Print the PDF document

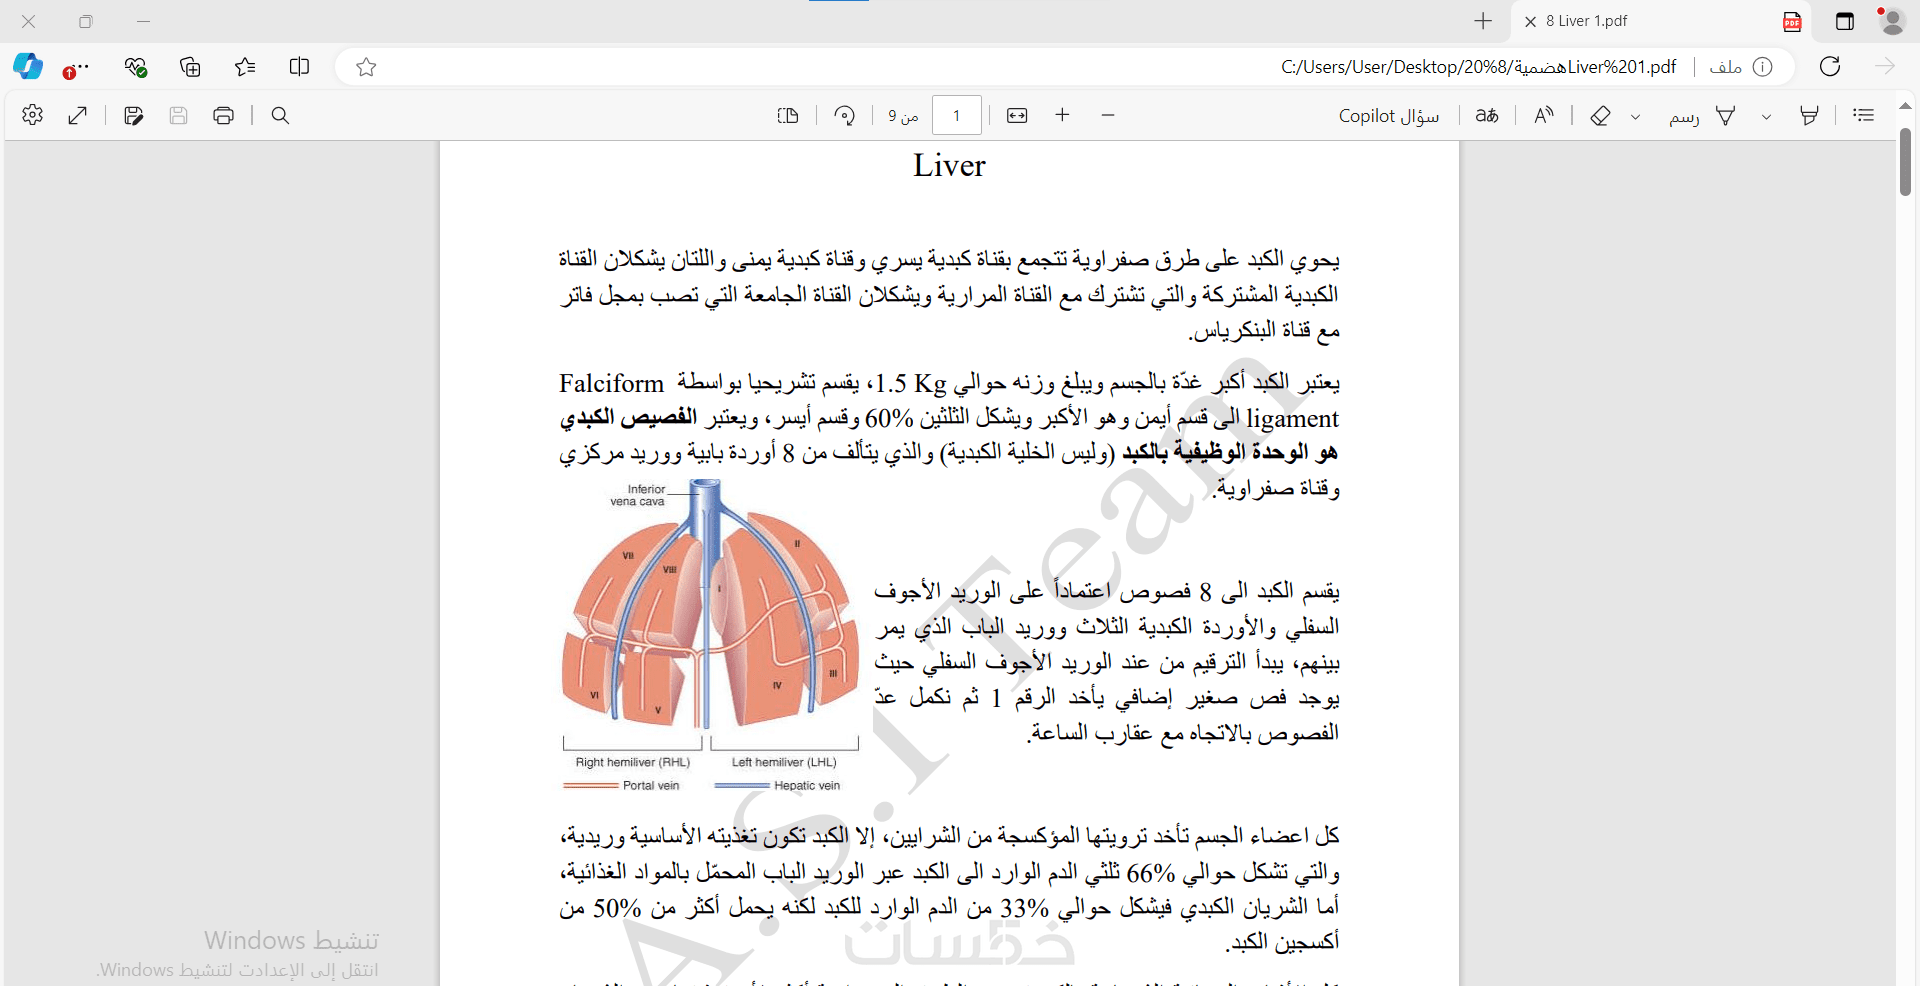[223, 115]
